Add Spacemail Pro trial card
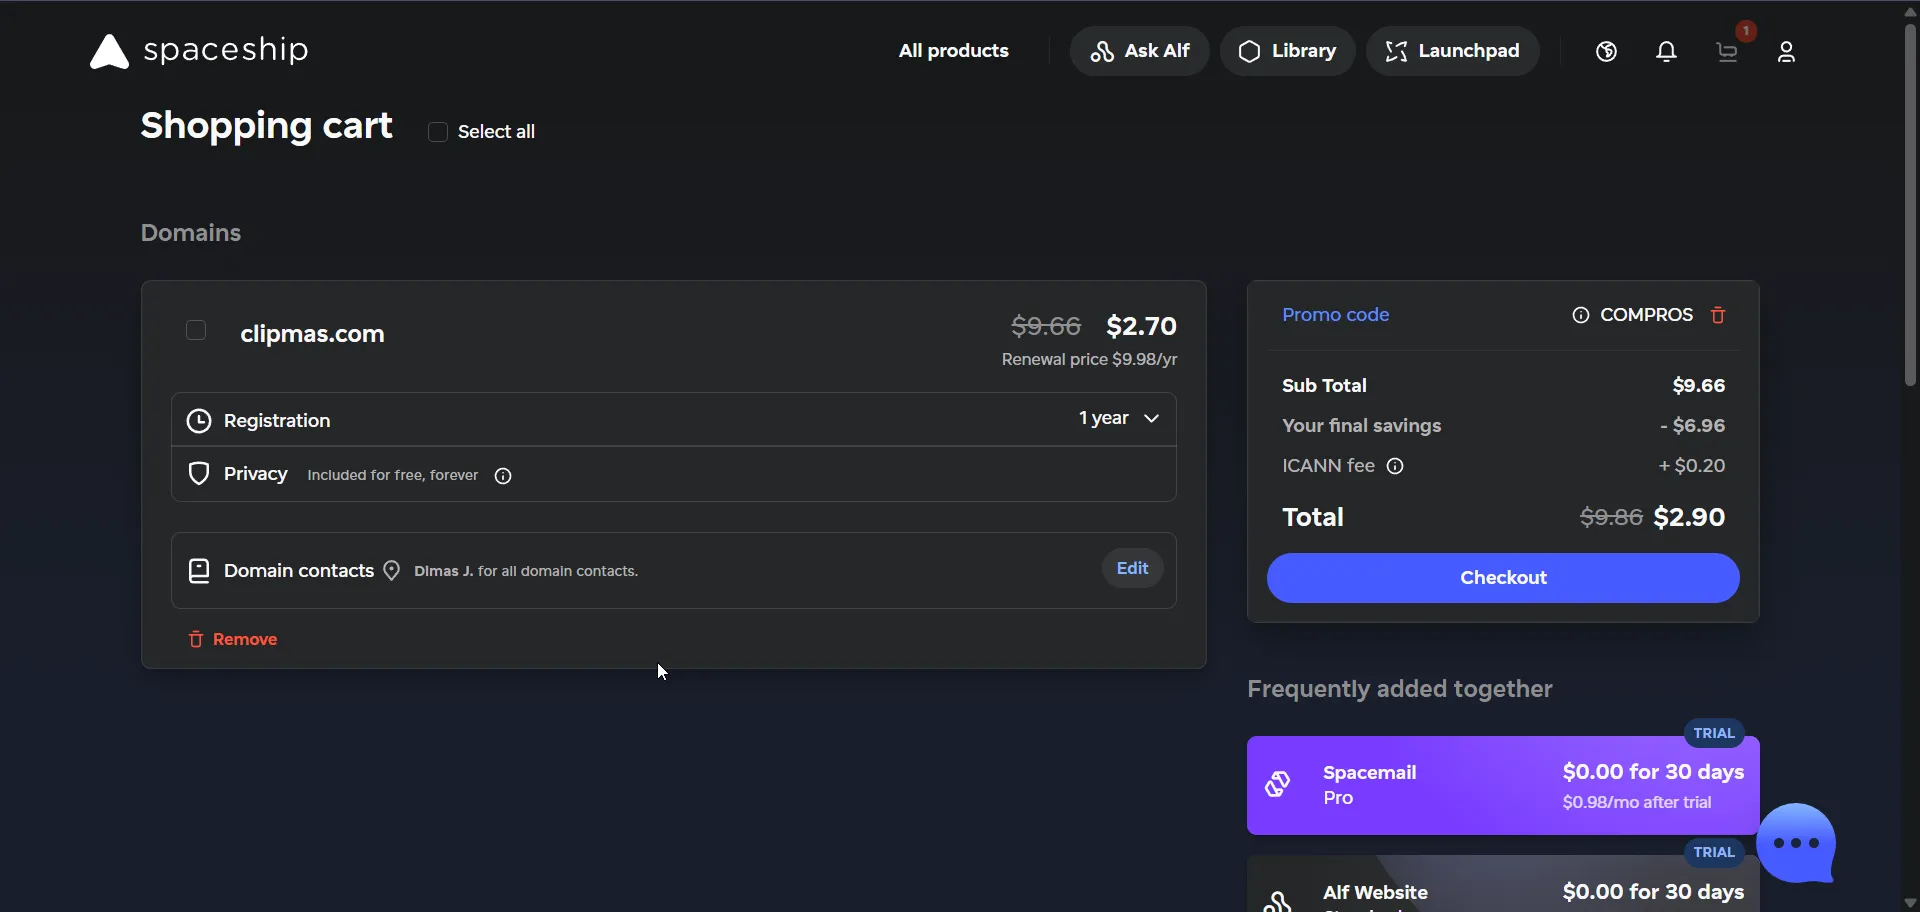1920x912 pixels. (x=1503, y=786)
